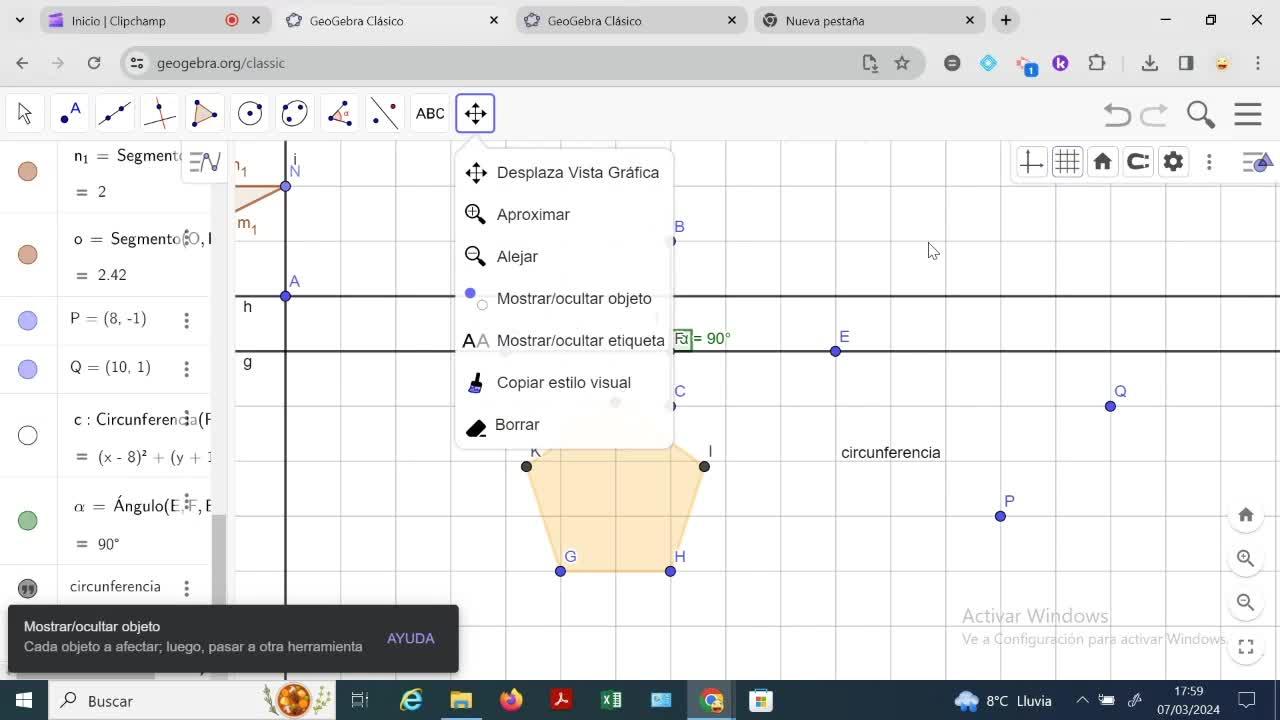Screen dimensions: 1280x720
Task: Click AYUDA in the tooltip
Action: pyautogui.click(x=411, y=638)
